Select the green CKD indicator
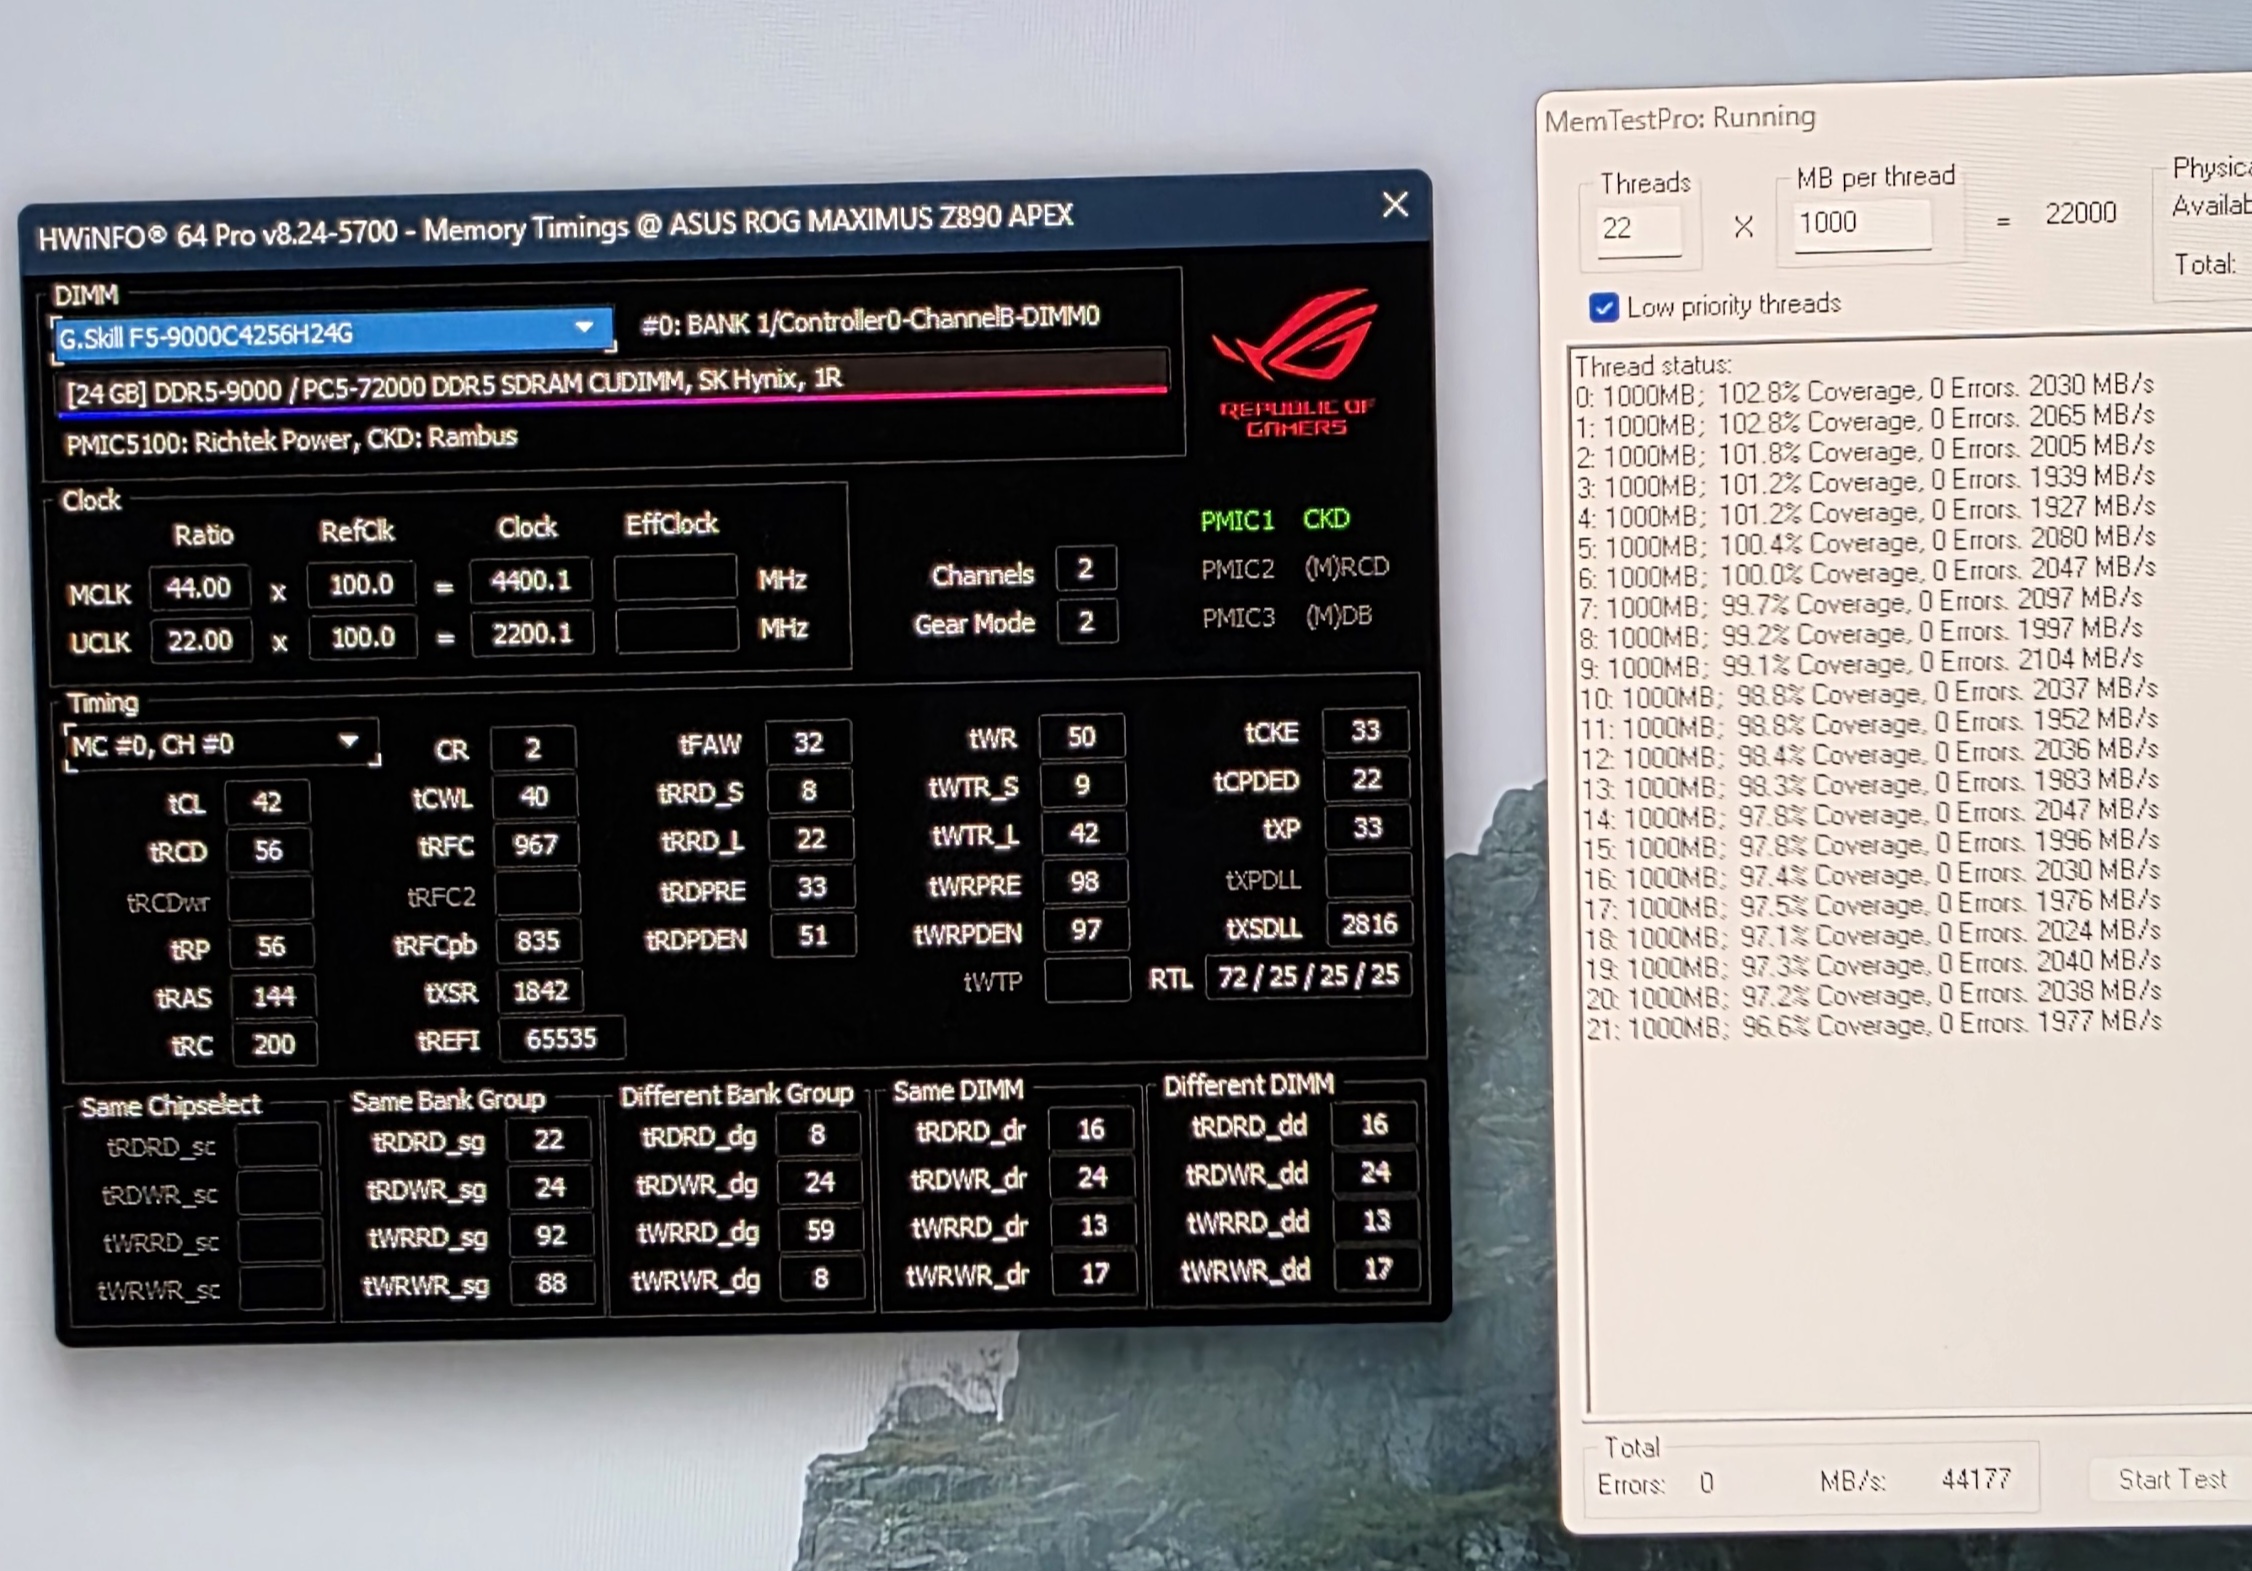The image size is (2252, 1571). coord(1326,518)
